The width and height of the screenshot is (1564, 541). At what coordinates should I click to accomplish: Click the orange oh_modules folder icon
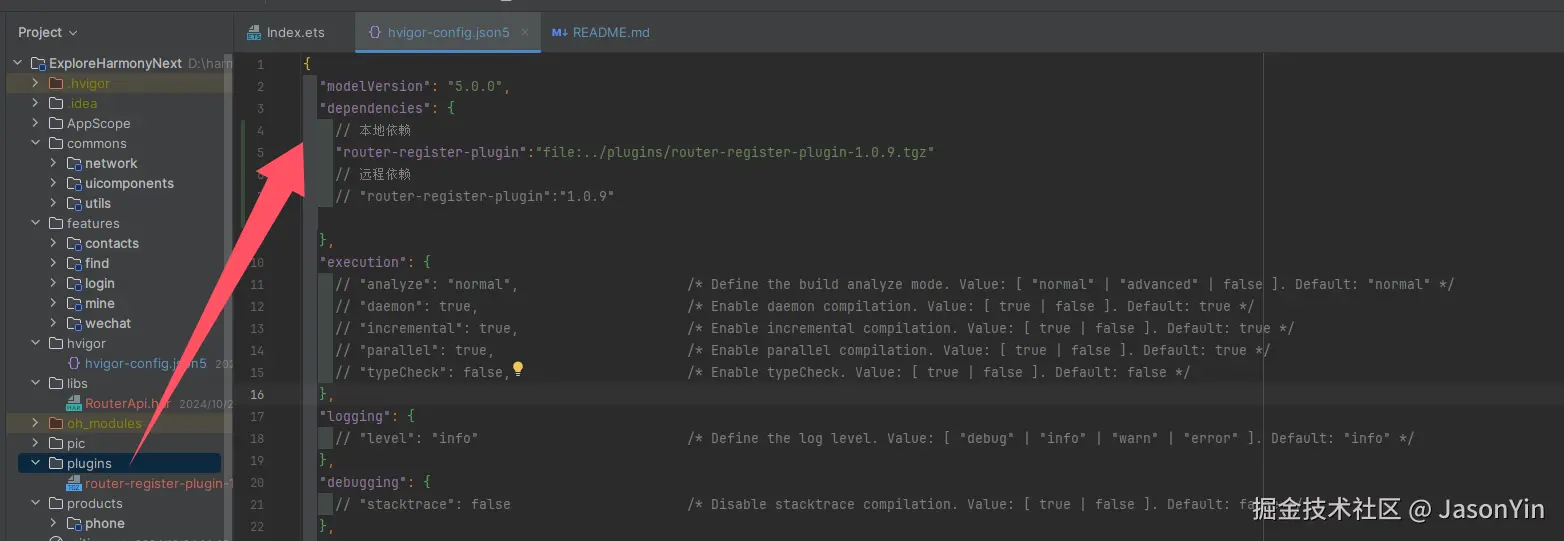point(56,423)
